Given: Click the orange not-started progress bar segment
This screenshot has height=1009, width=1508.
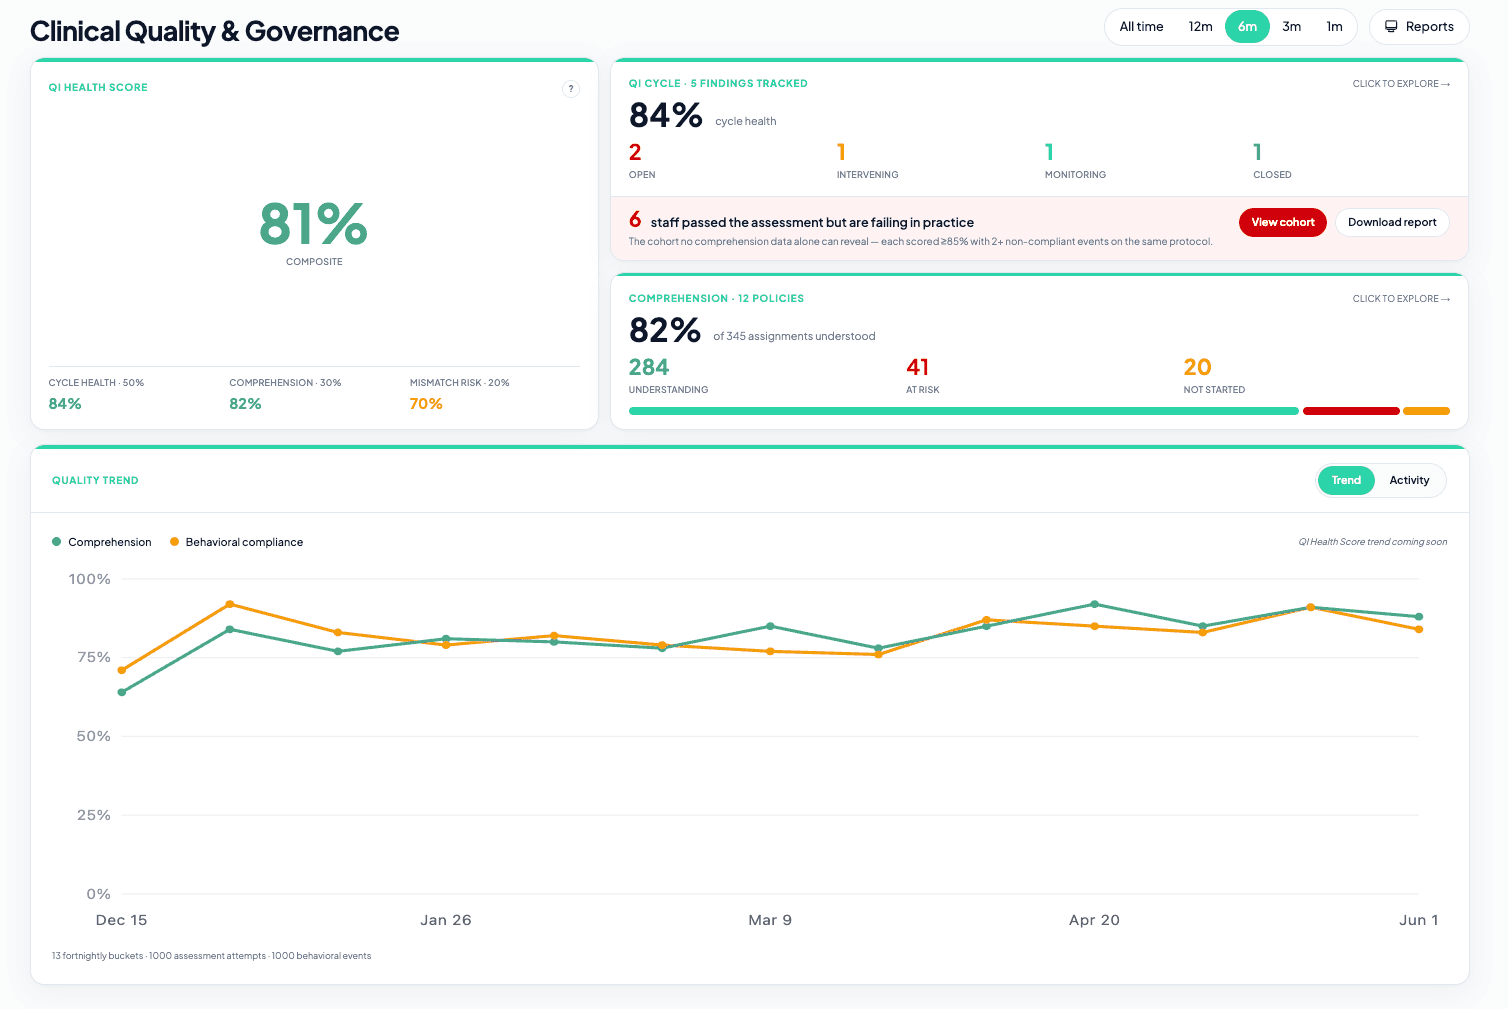Looking at the screenshot, I should coord(1426,411).
